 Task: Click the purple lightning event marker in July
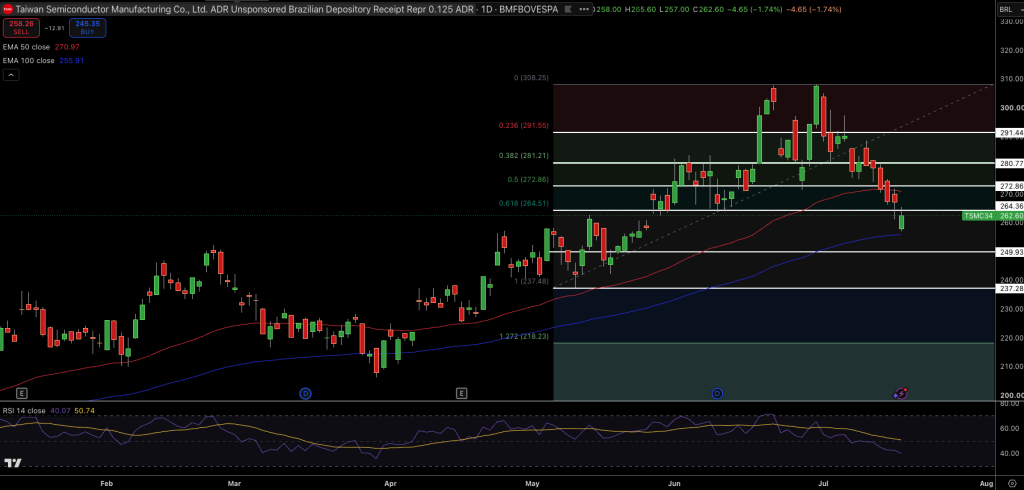coord(901,393)
